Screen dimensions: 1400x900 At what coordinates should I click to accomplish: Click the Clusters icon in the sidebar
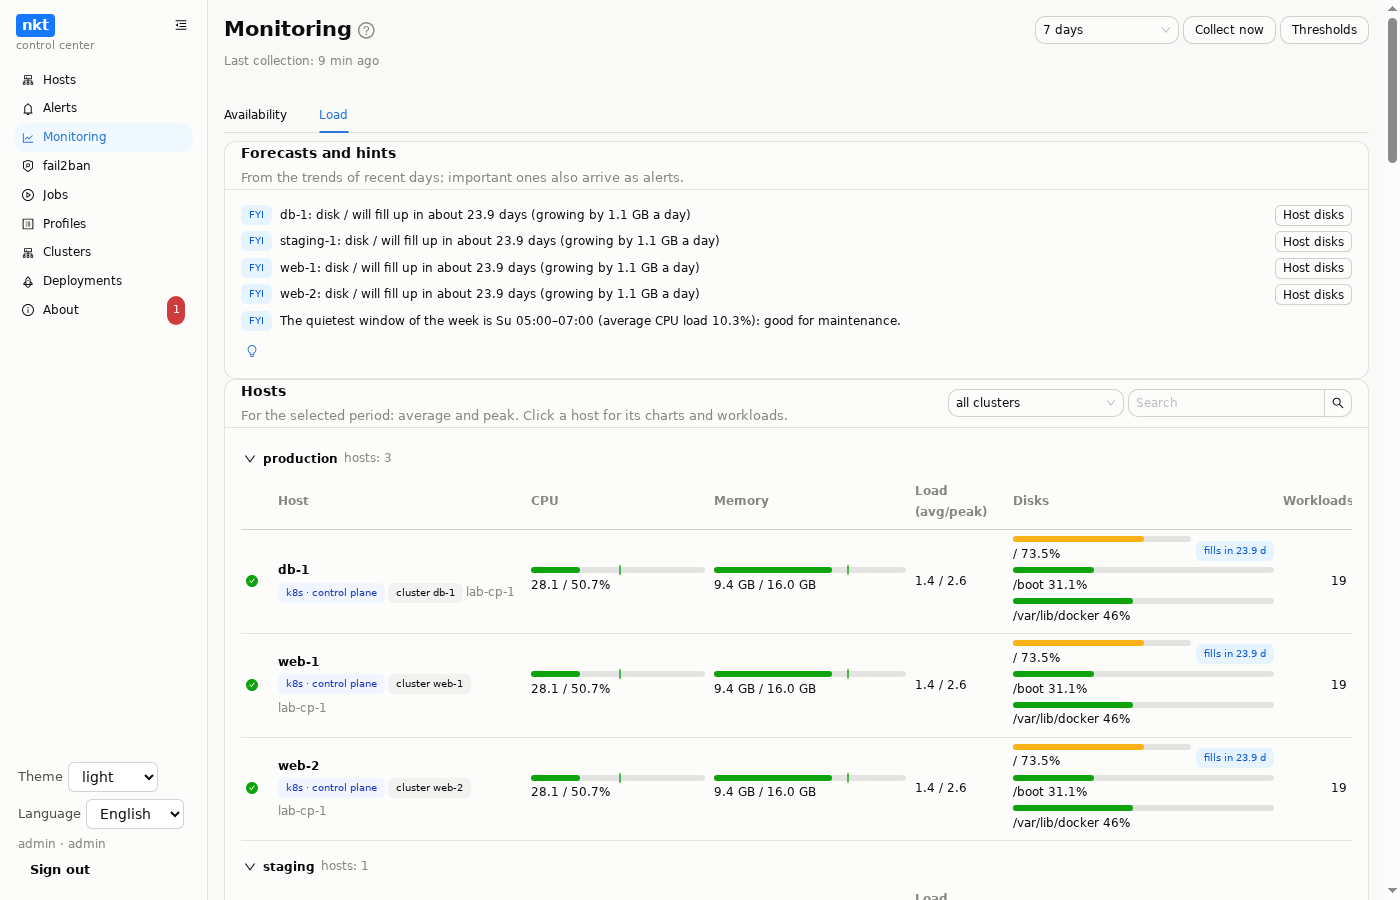[28, 252]
